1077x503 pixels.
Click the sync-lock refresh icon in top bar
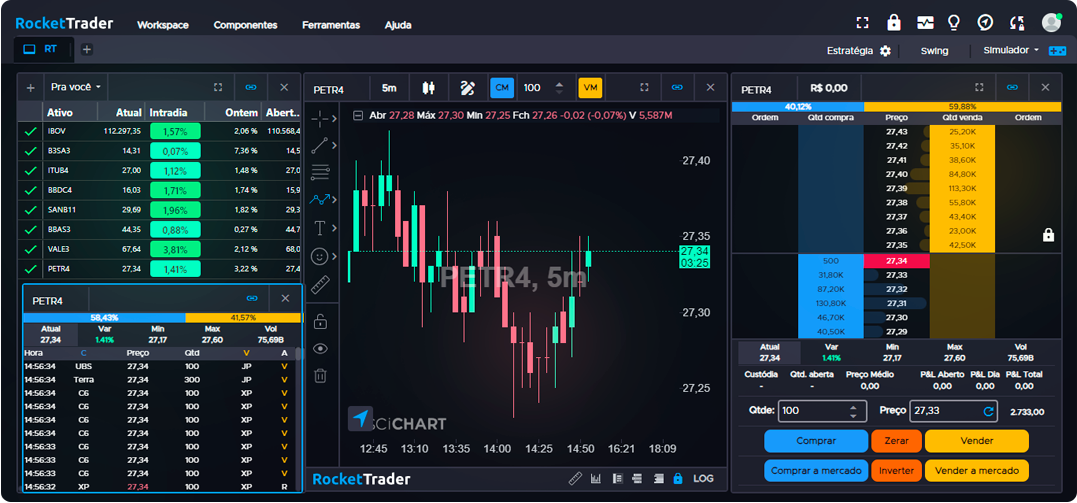click(1017, 23)
